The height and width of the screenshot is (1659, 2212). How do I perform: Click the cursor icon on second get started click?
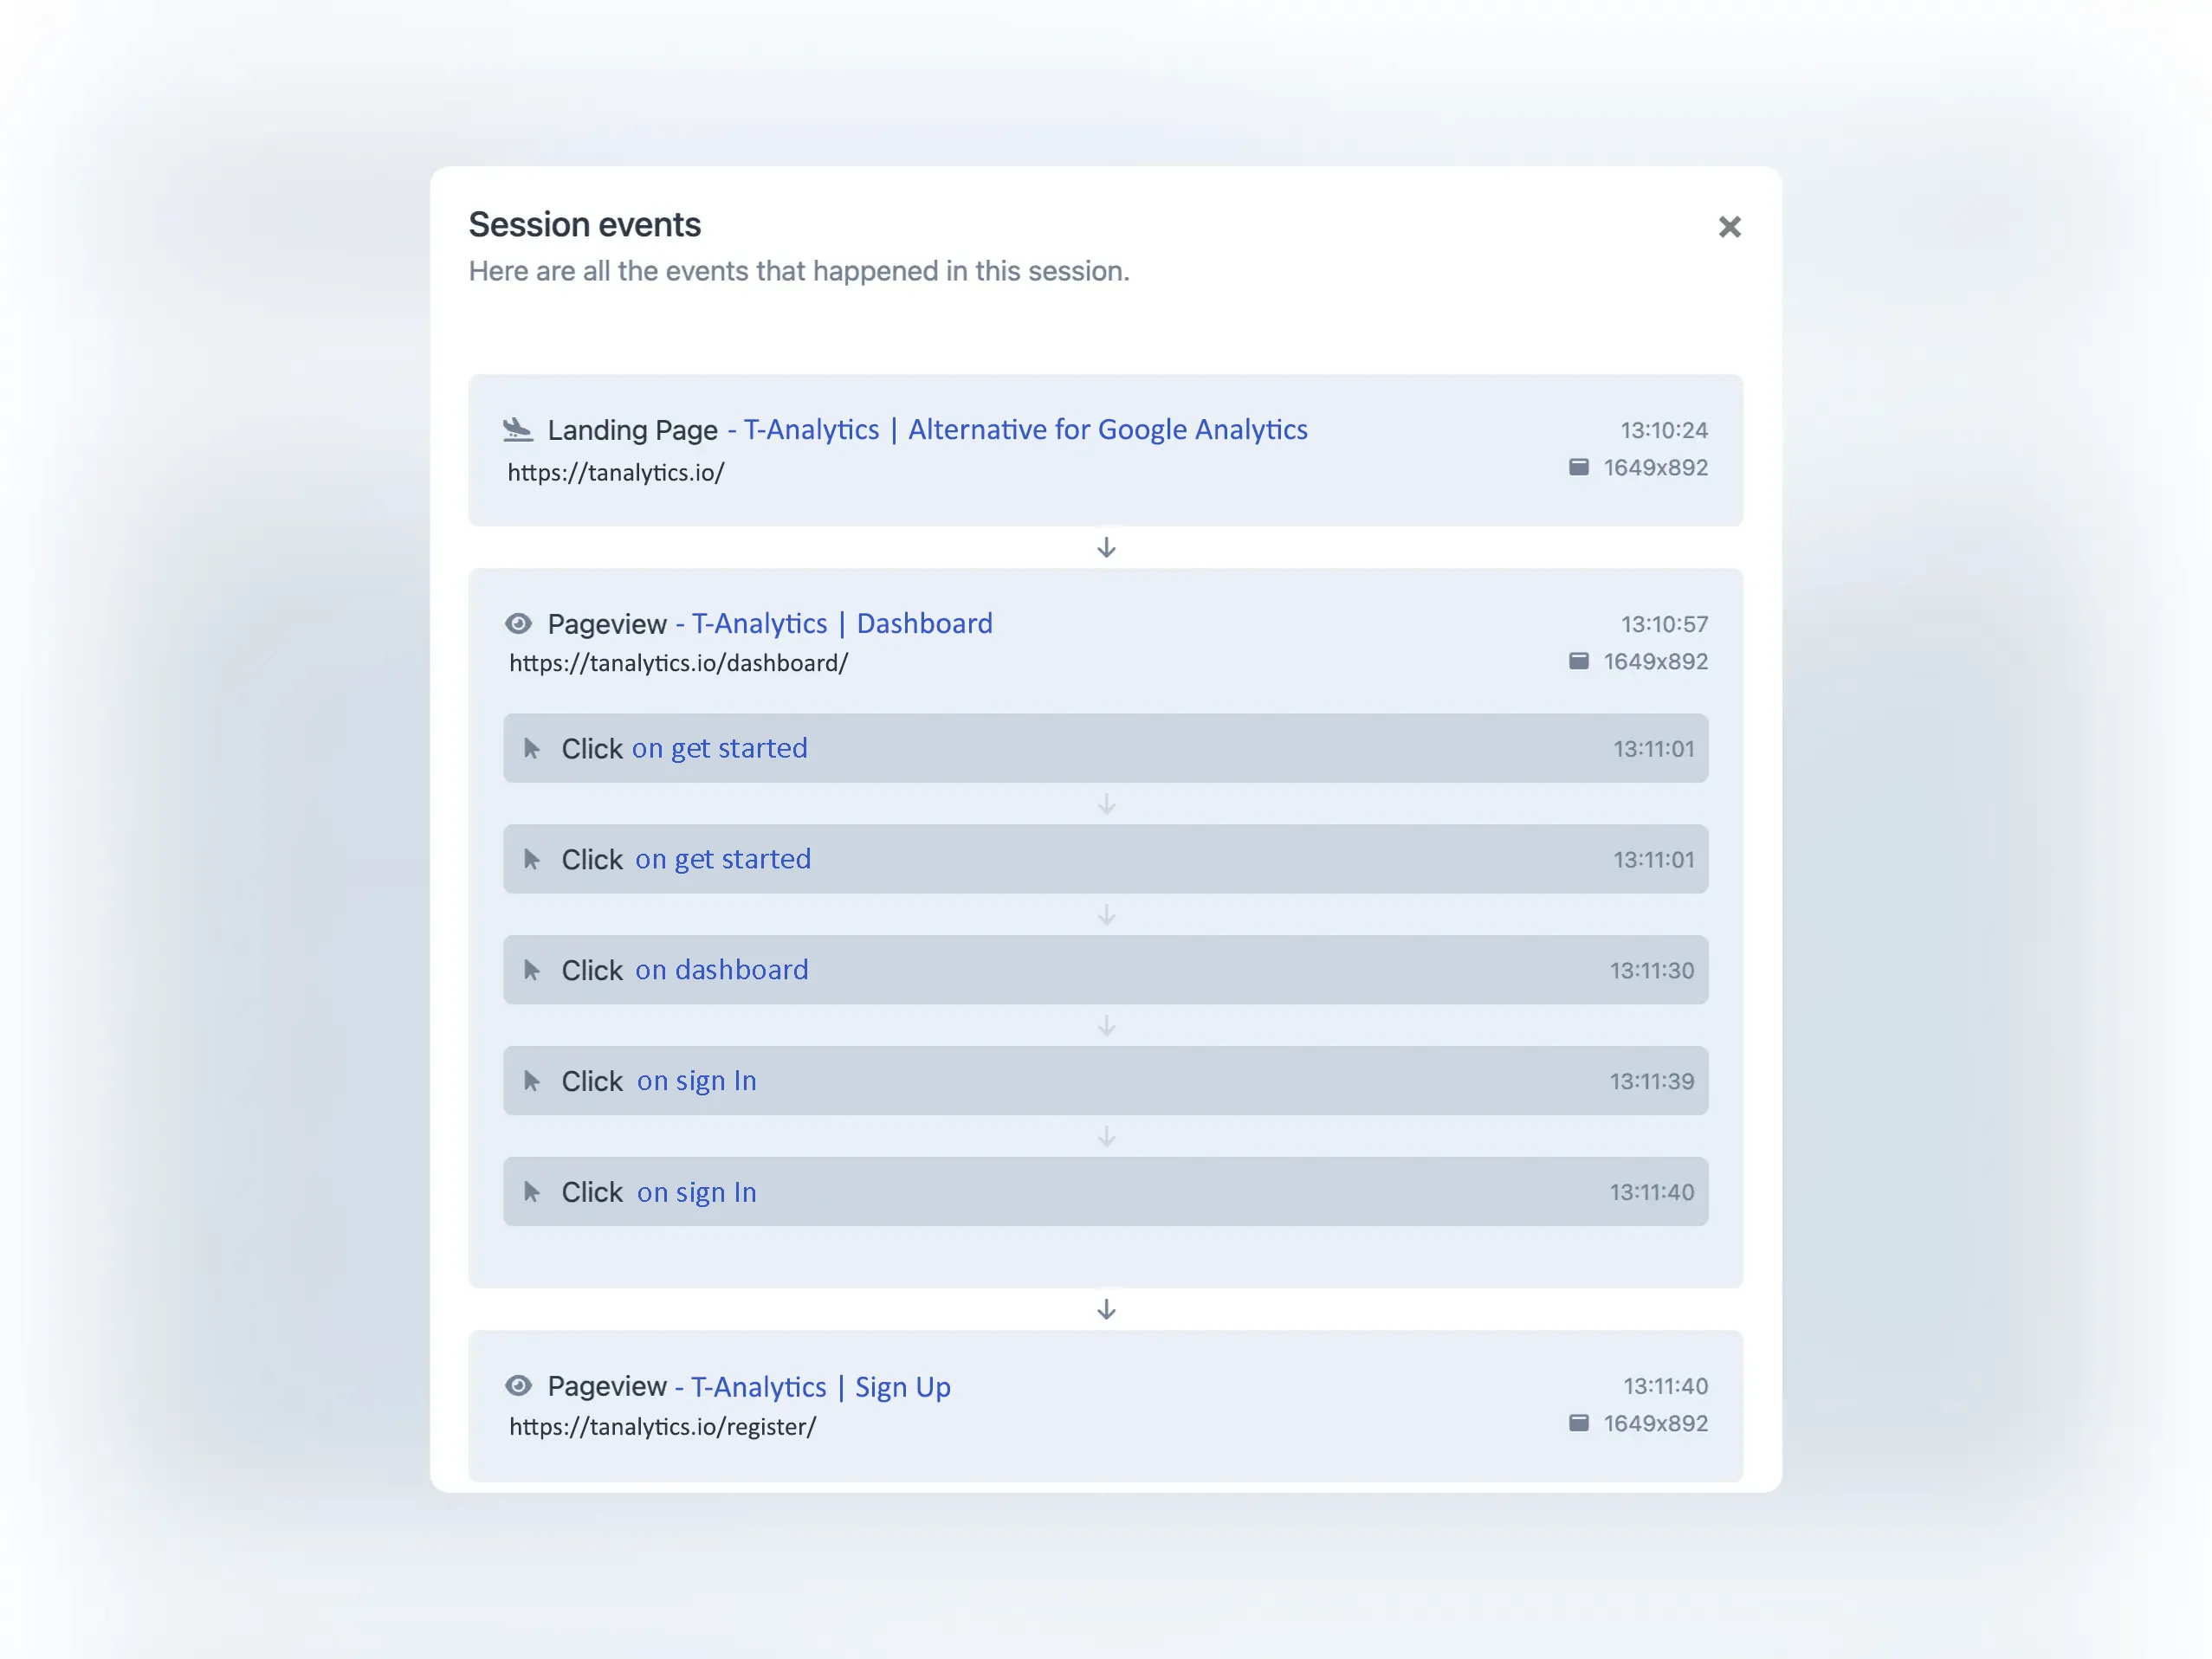(533, 858)
